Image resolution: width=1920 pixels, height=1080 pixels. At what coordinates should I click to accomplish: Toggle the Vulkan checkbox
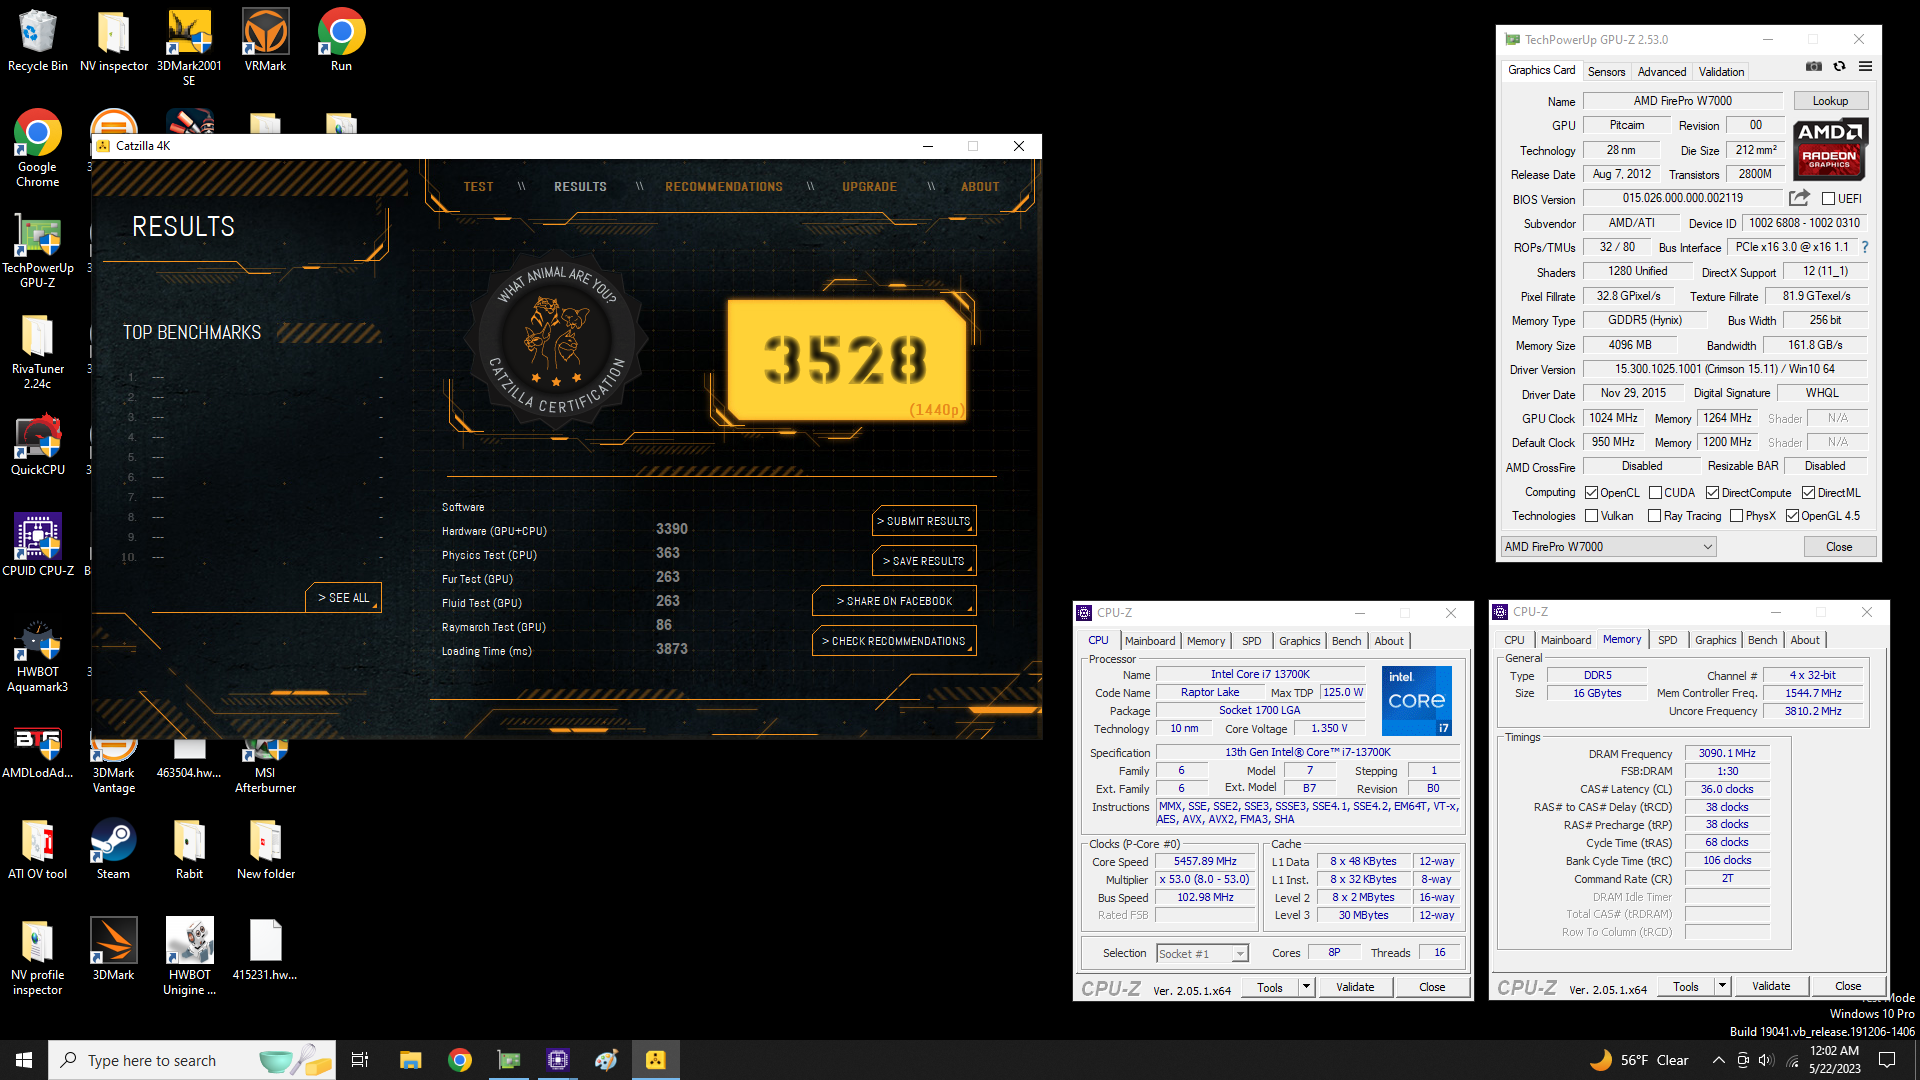(x=1592, y=516)
